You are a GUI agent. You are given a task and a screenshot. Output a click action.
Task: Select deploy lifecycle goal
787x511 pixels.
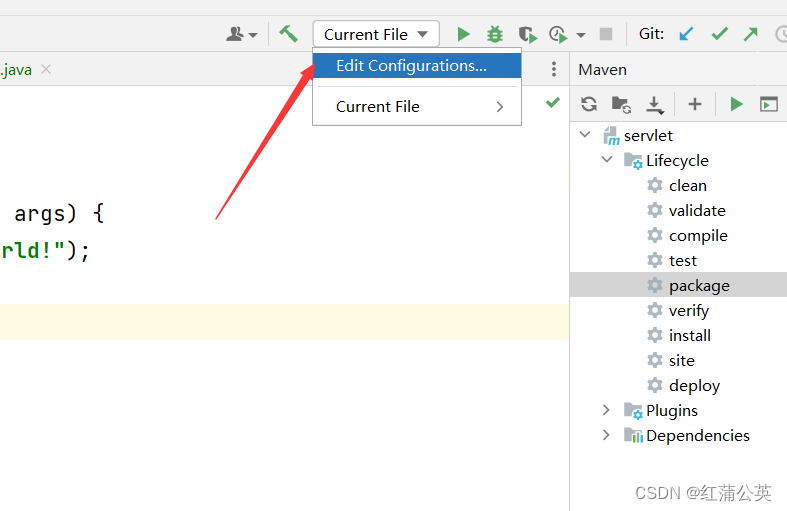point(694,386)
